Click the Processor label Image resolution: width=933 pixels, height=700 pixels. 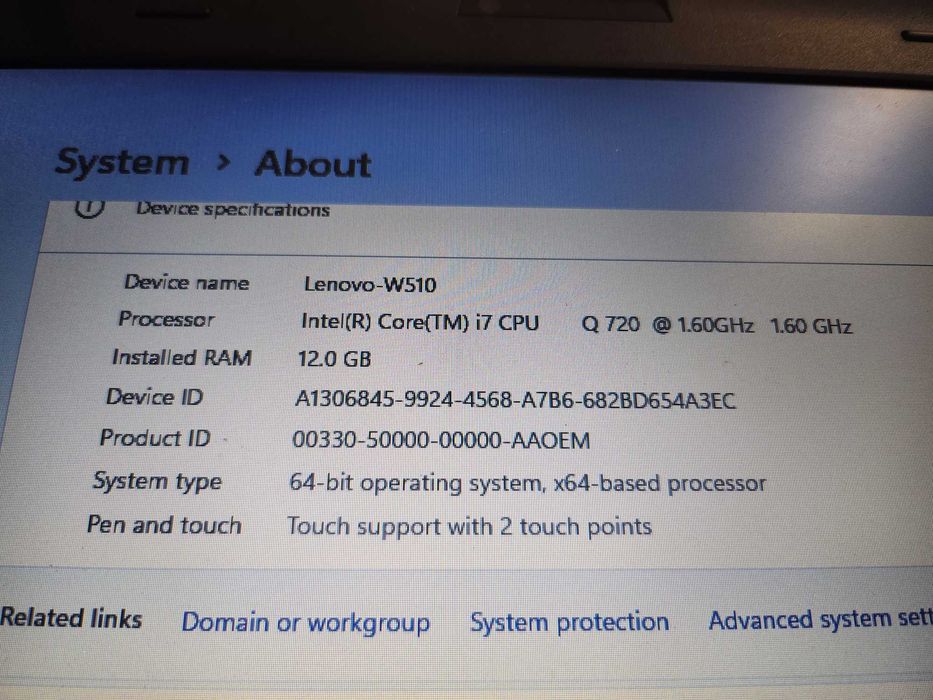167,319
